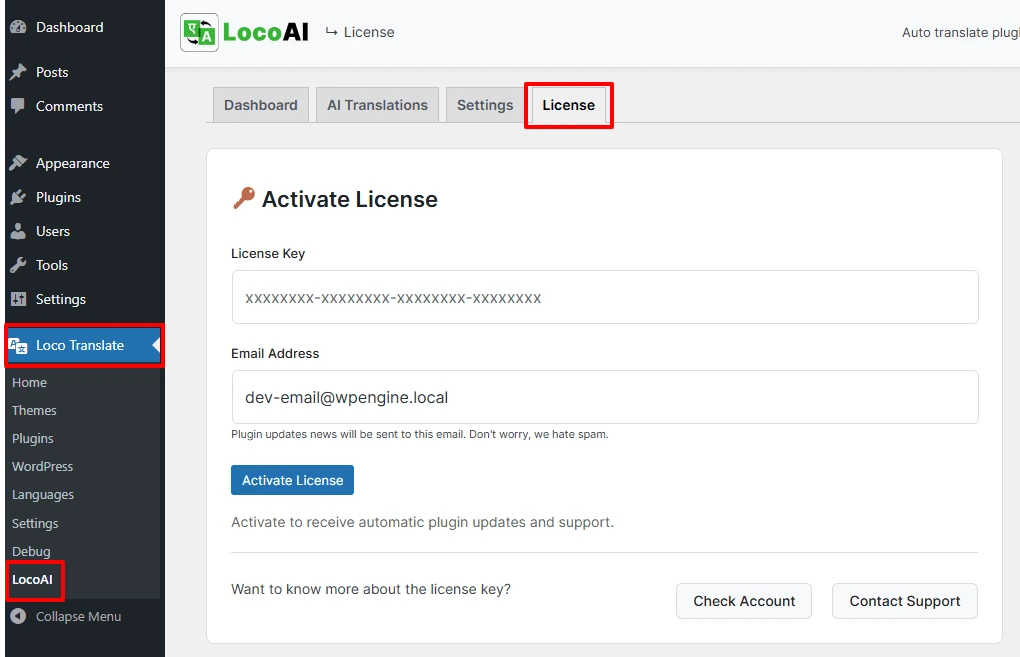The image size is (1020, 657).
Task: Click the 'License' breadcrumb text in header
Action: tap(369, 32)
